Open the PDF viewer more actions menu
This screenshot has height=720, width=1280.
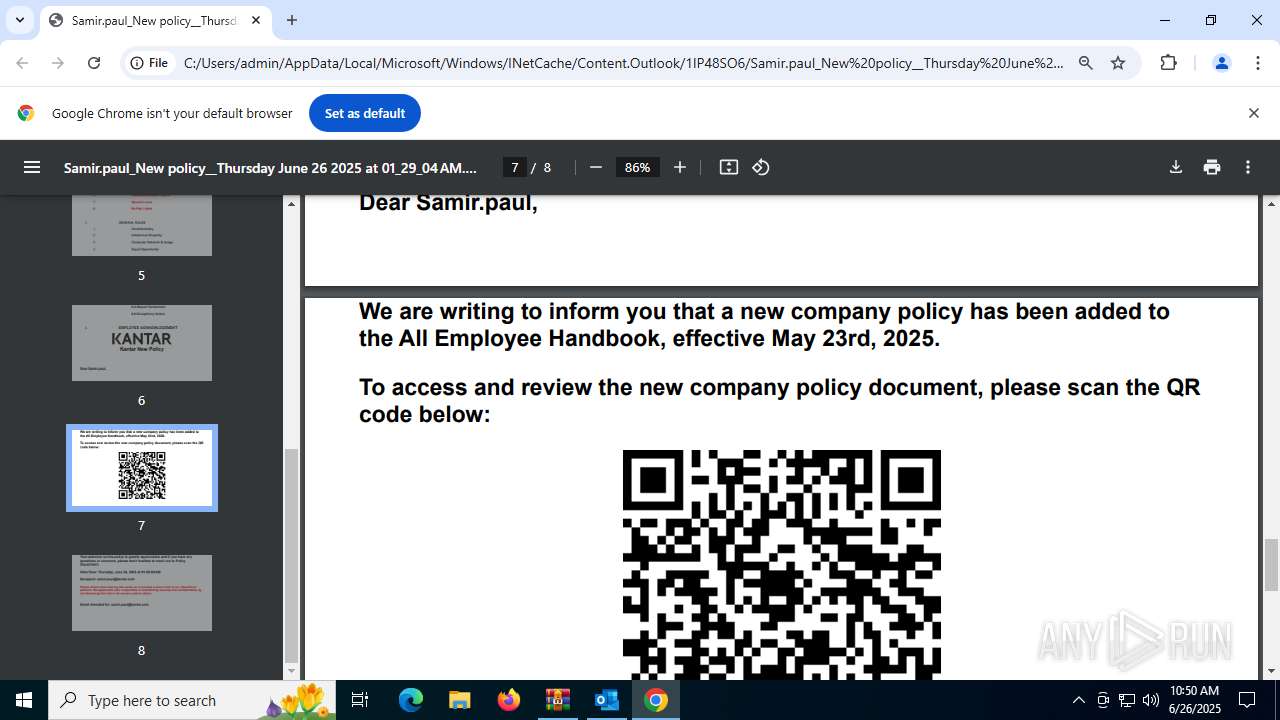[1248, 167]
